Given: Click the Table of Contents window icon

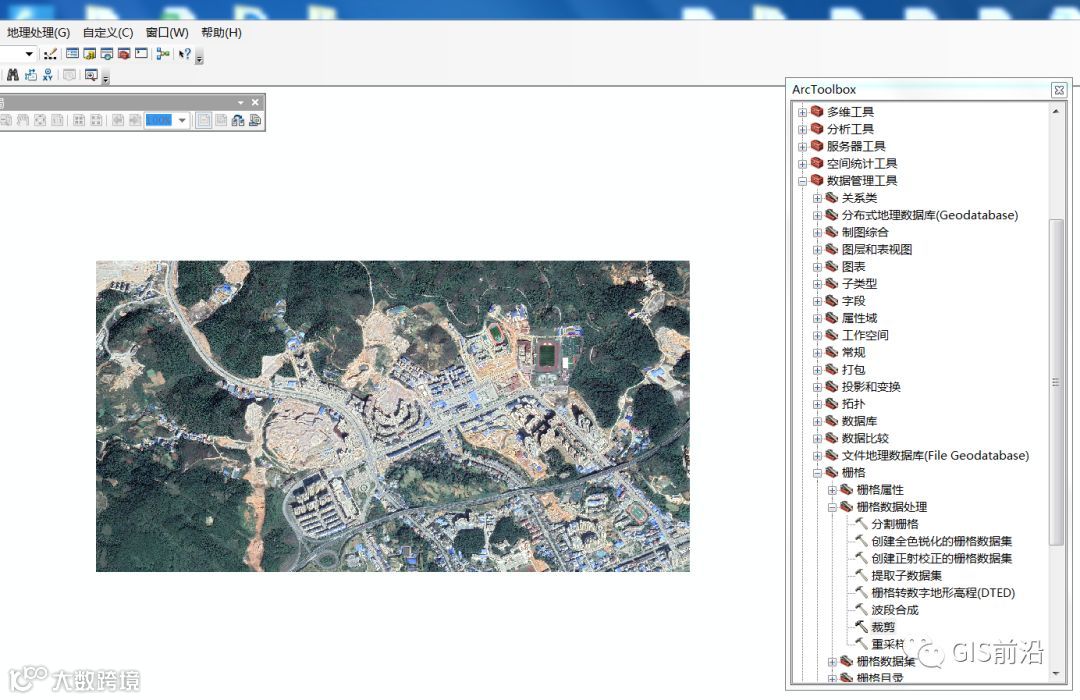Looking at the screenshot, I should [72, 53].
